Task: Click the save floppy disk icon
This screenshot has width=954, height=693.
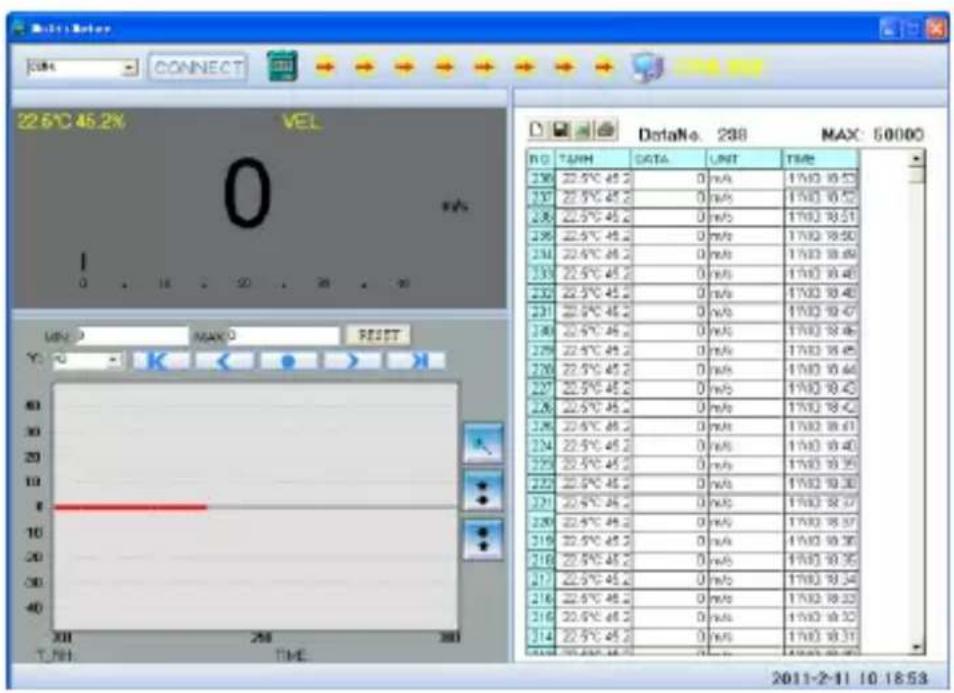Action: click(560, 130)
